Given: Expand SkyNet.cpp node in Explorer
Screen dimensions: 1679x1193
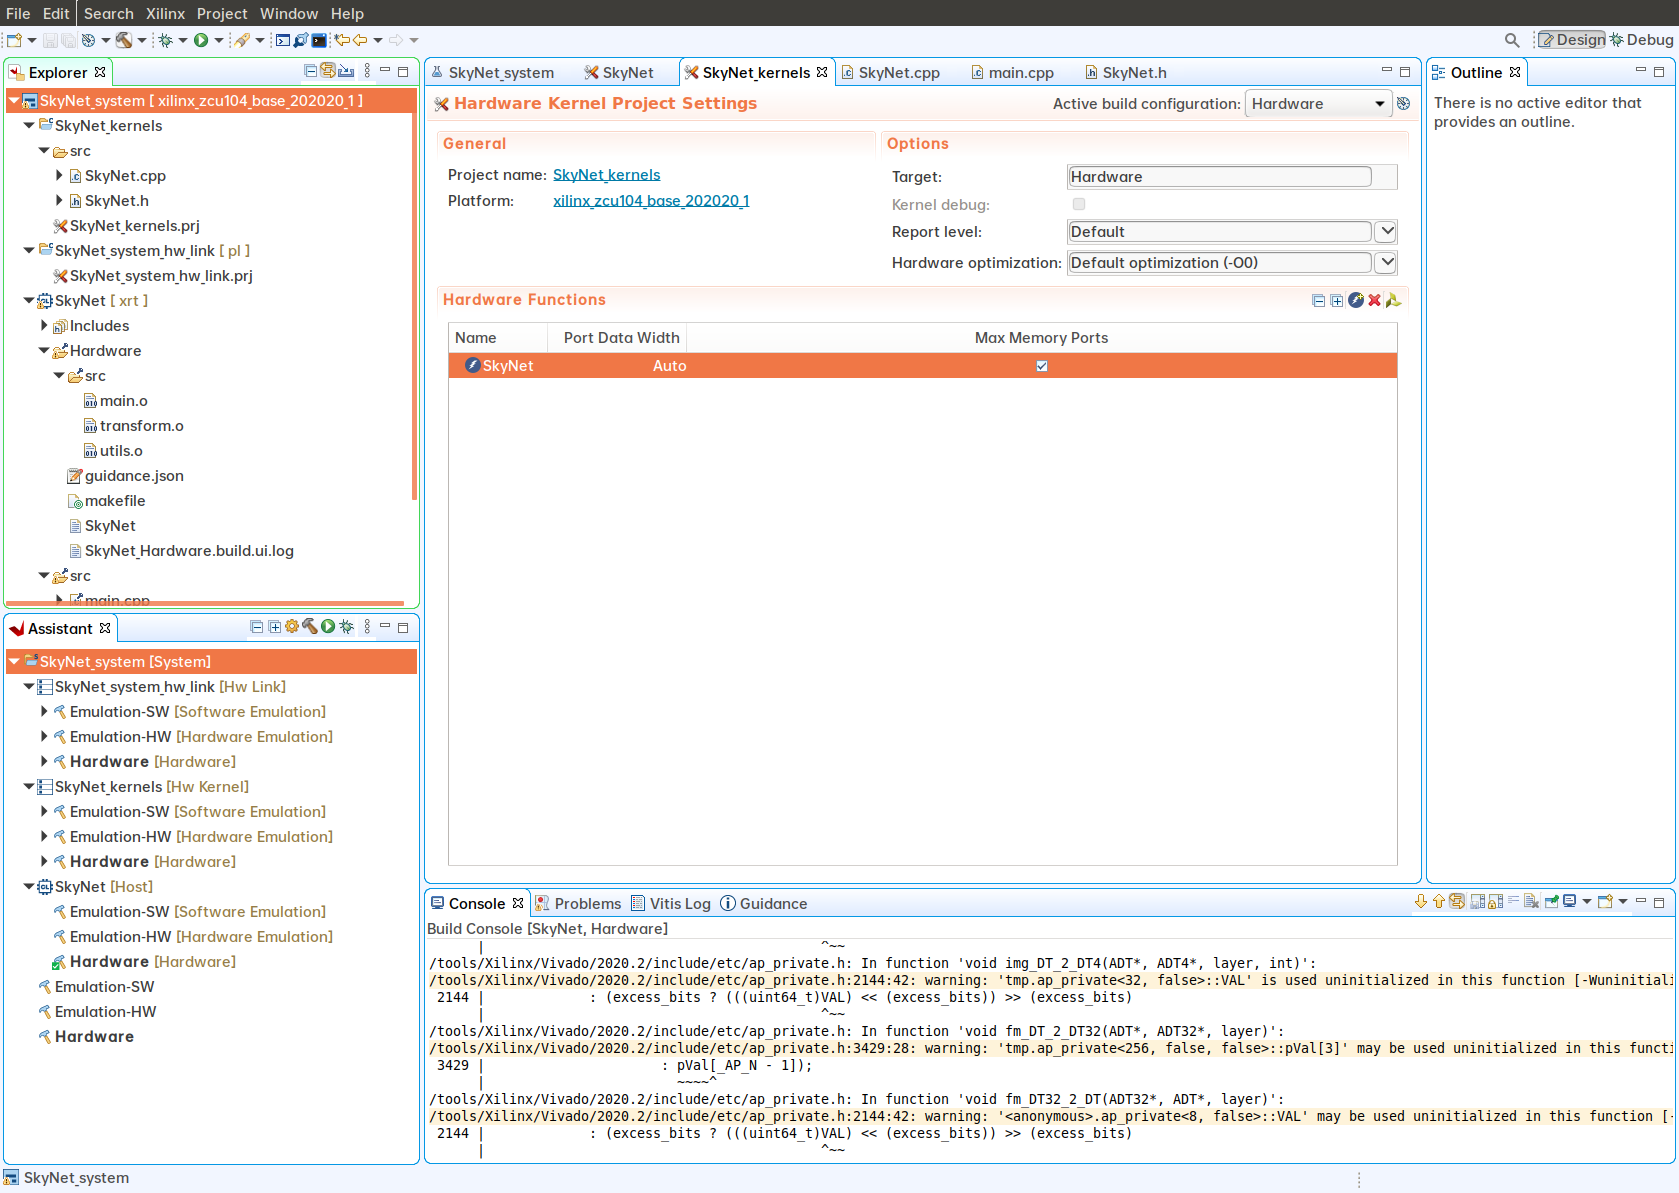Looking at the screenshot, I should (59, 176).
